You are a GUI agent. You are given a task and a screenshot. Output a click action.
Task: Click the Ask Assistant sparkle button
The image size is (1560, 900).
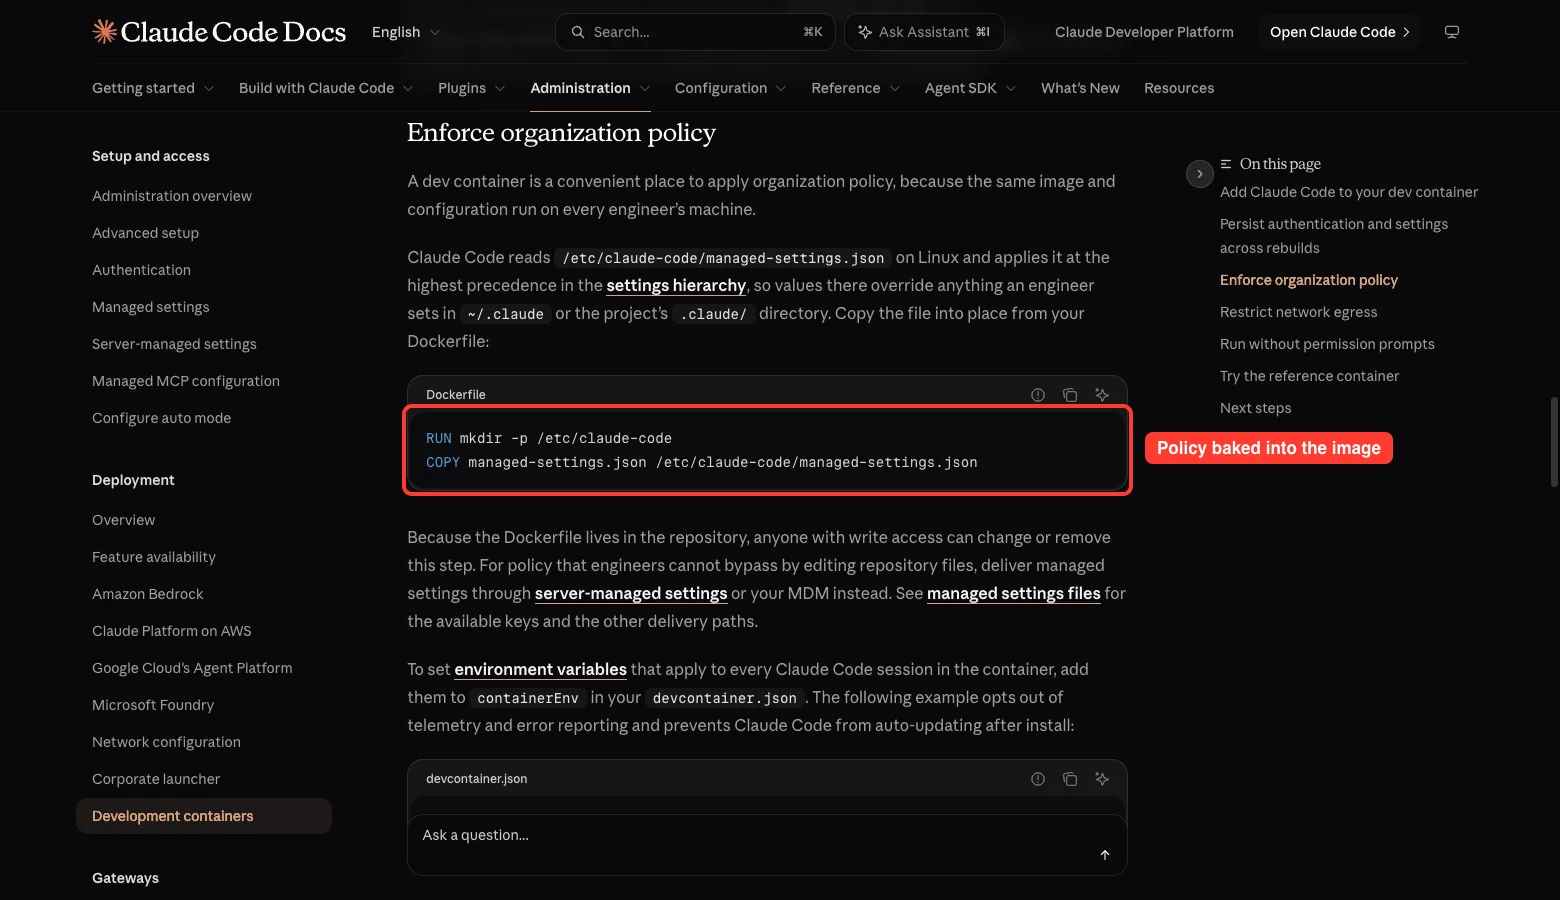click(x=924, y=32)
